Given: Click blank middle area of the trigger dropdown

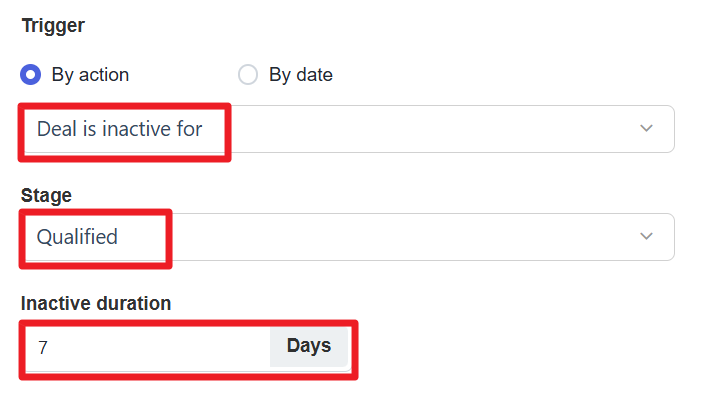Looking at the screenshot, I should pos(430,129).
